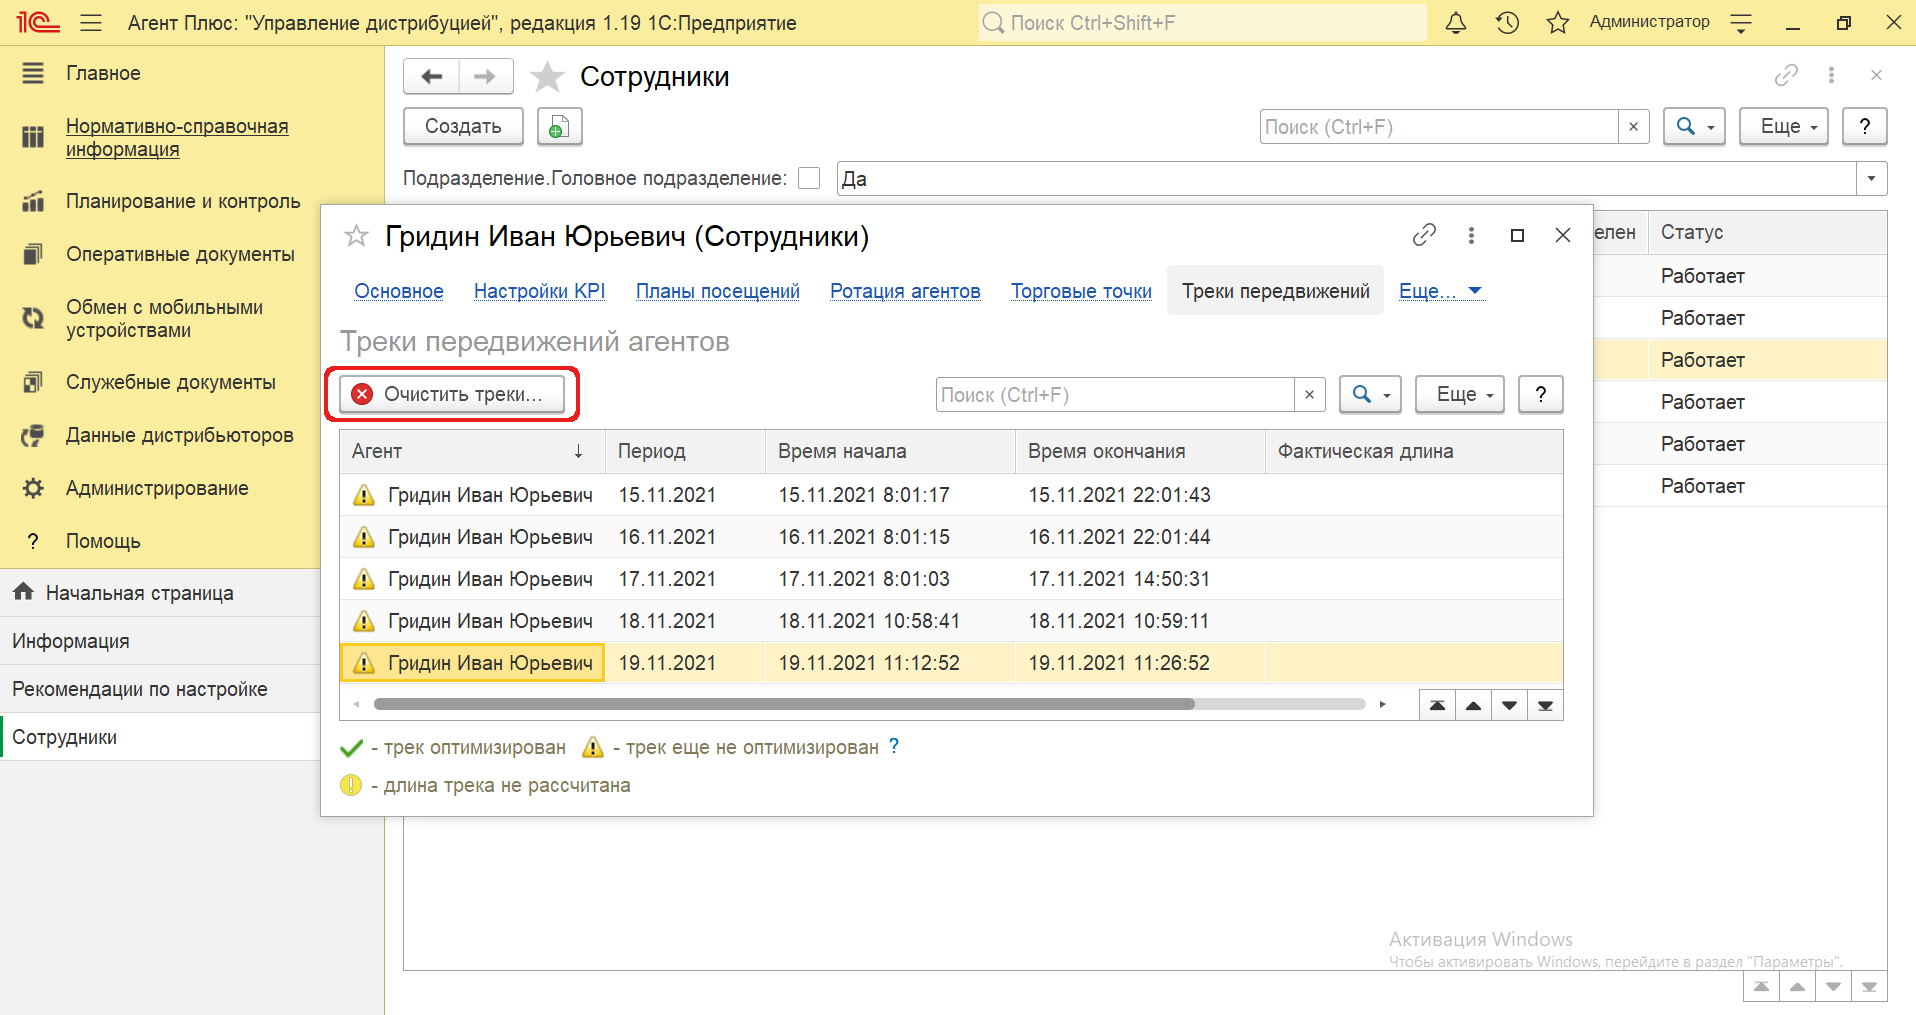
Task: Open Администрирование section in sidebar
Action: click(x=157, y=488)
